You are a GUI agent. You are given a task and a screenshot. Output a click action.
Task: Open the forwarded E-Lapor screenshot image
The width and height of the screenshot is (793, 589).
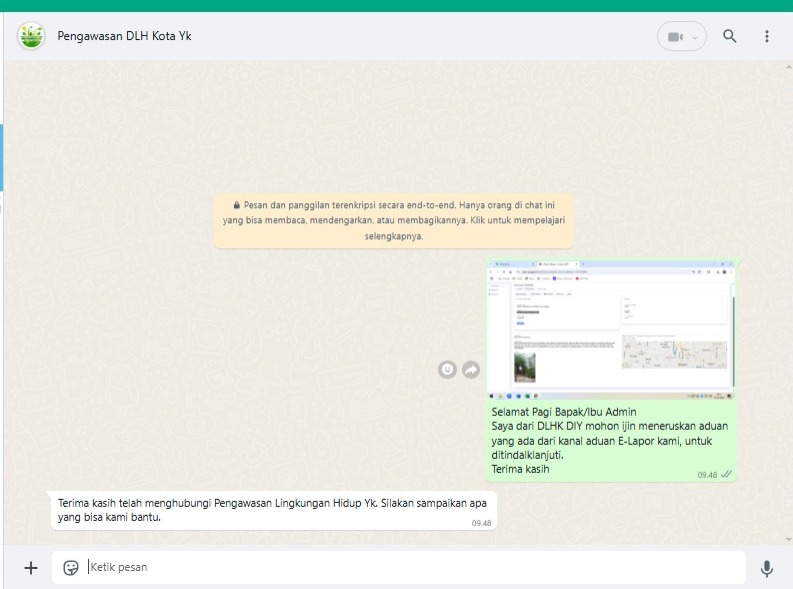[610, 330]
